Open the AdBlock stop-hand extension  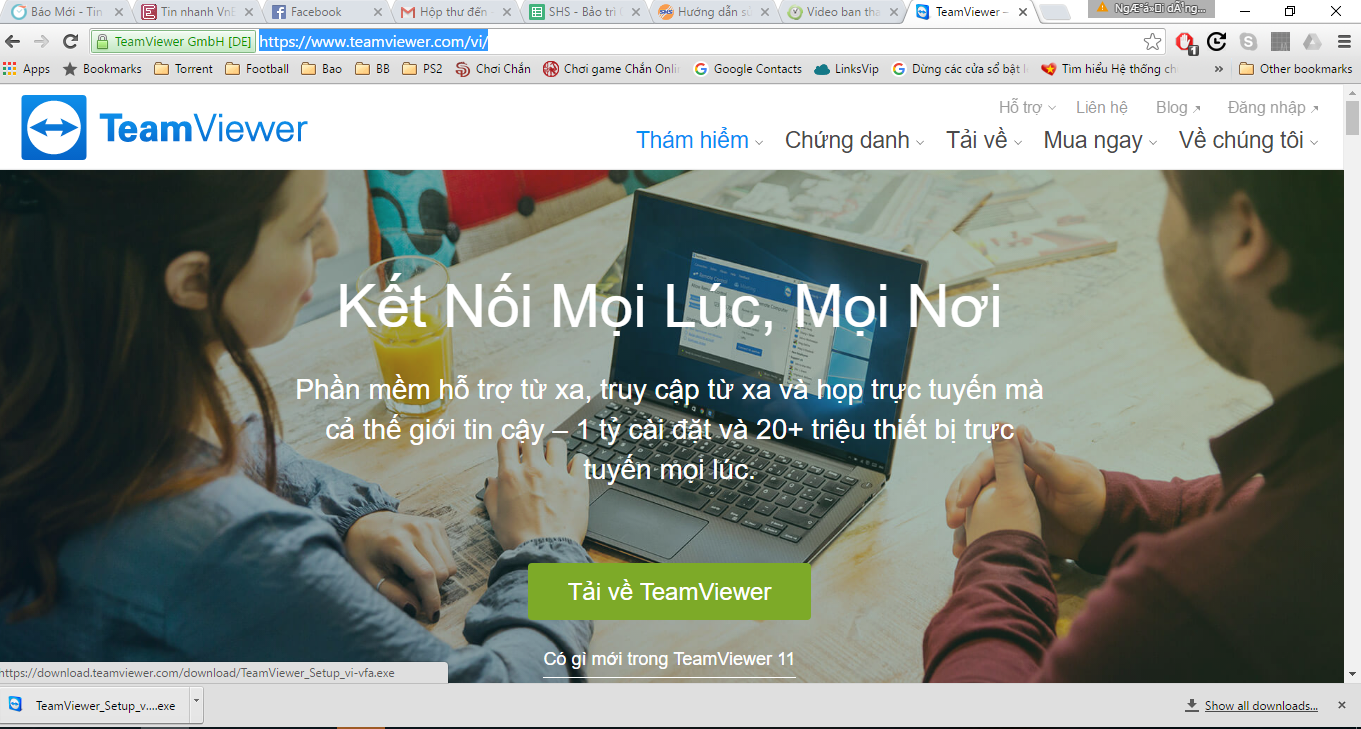pyautogui.click(x=1186, y=42)
